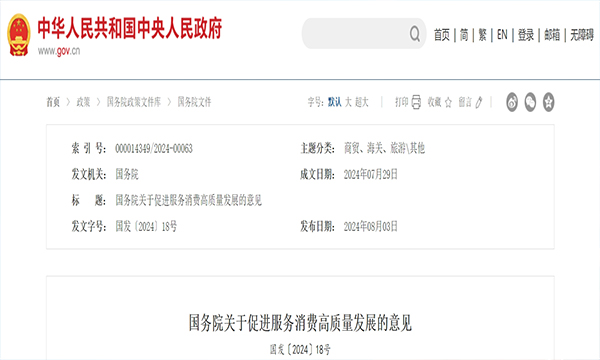Viewport: 600px width, 360px height.
Task: Go to 首页 breadcrumb
Action: point(53,102)
